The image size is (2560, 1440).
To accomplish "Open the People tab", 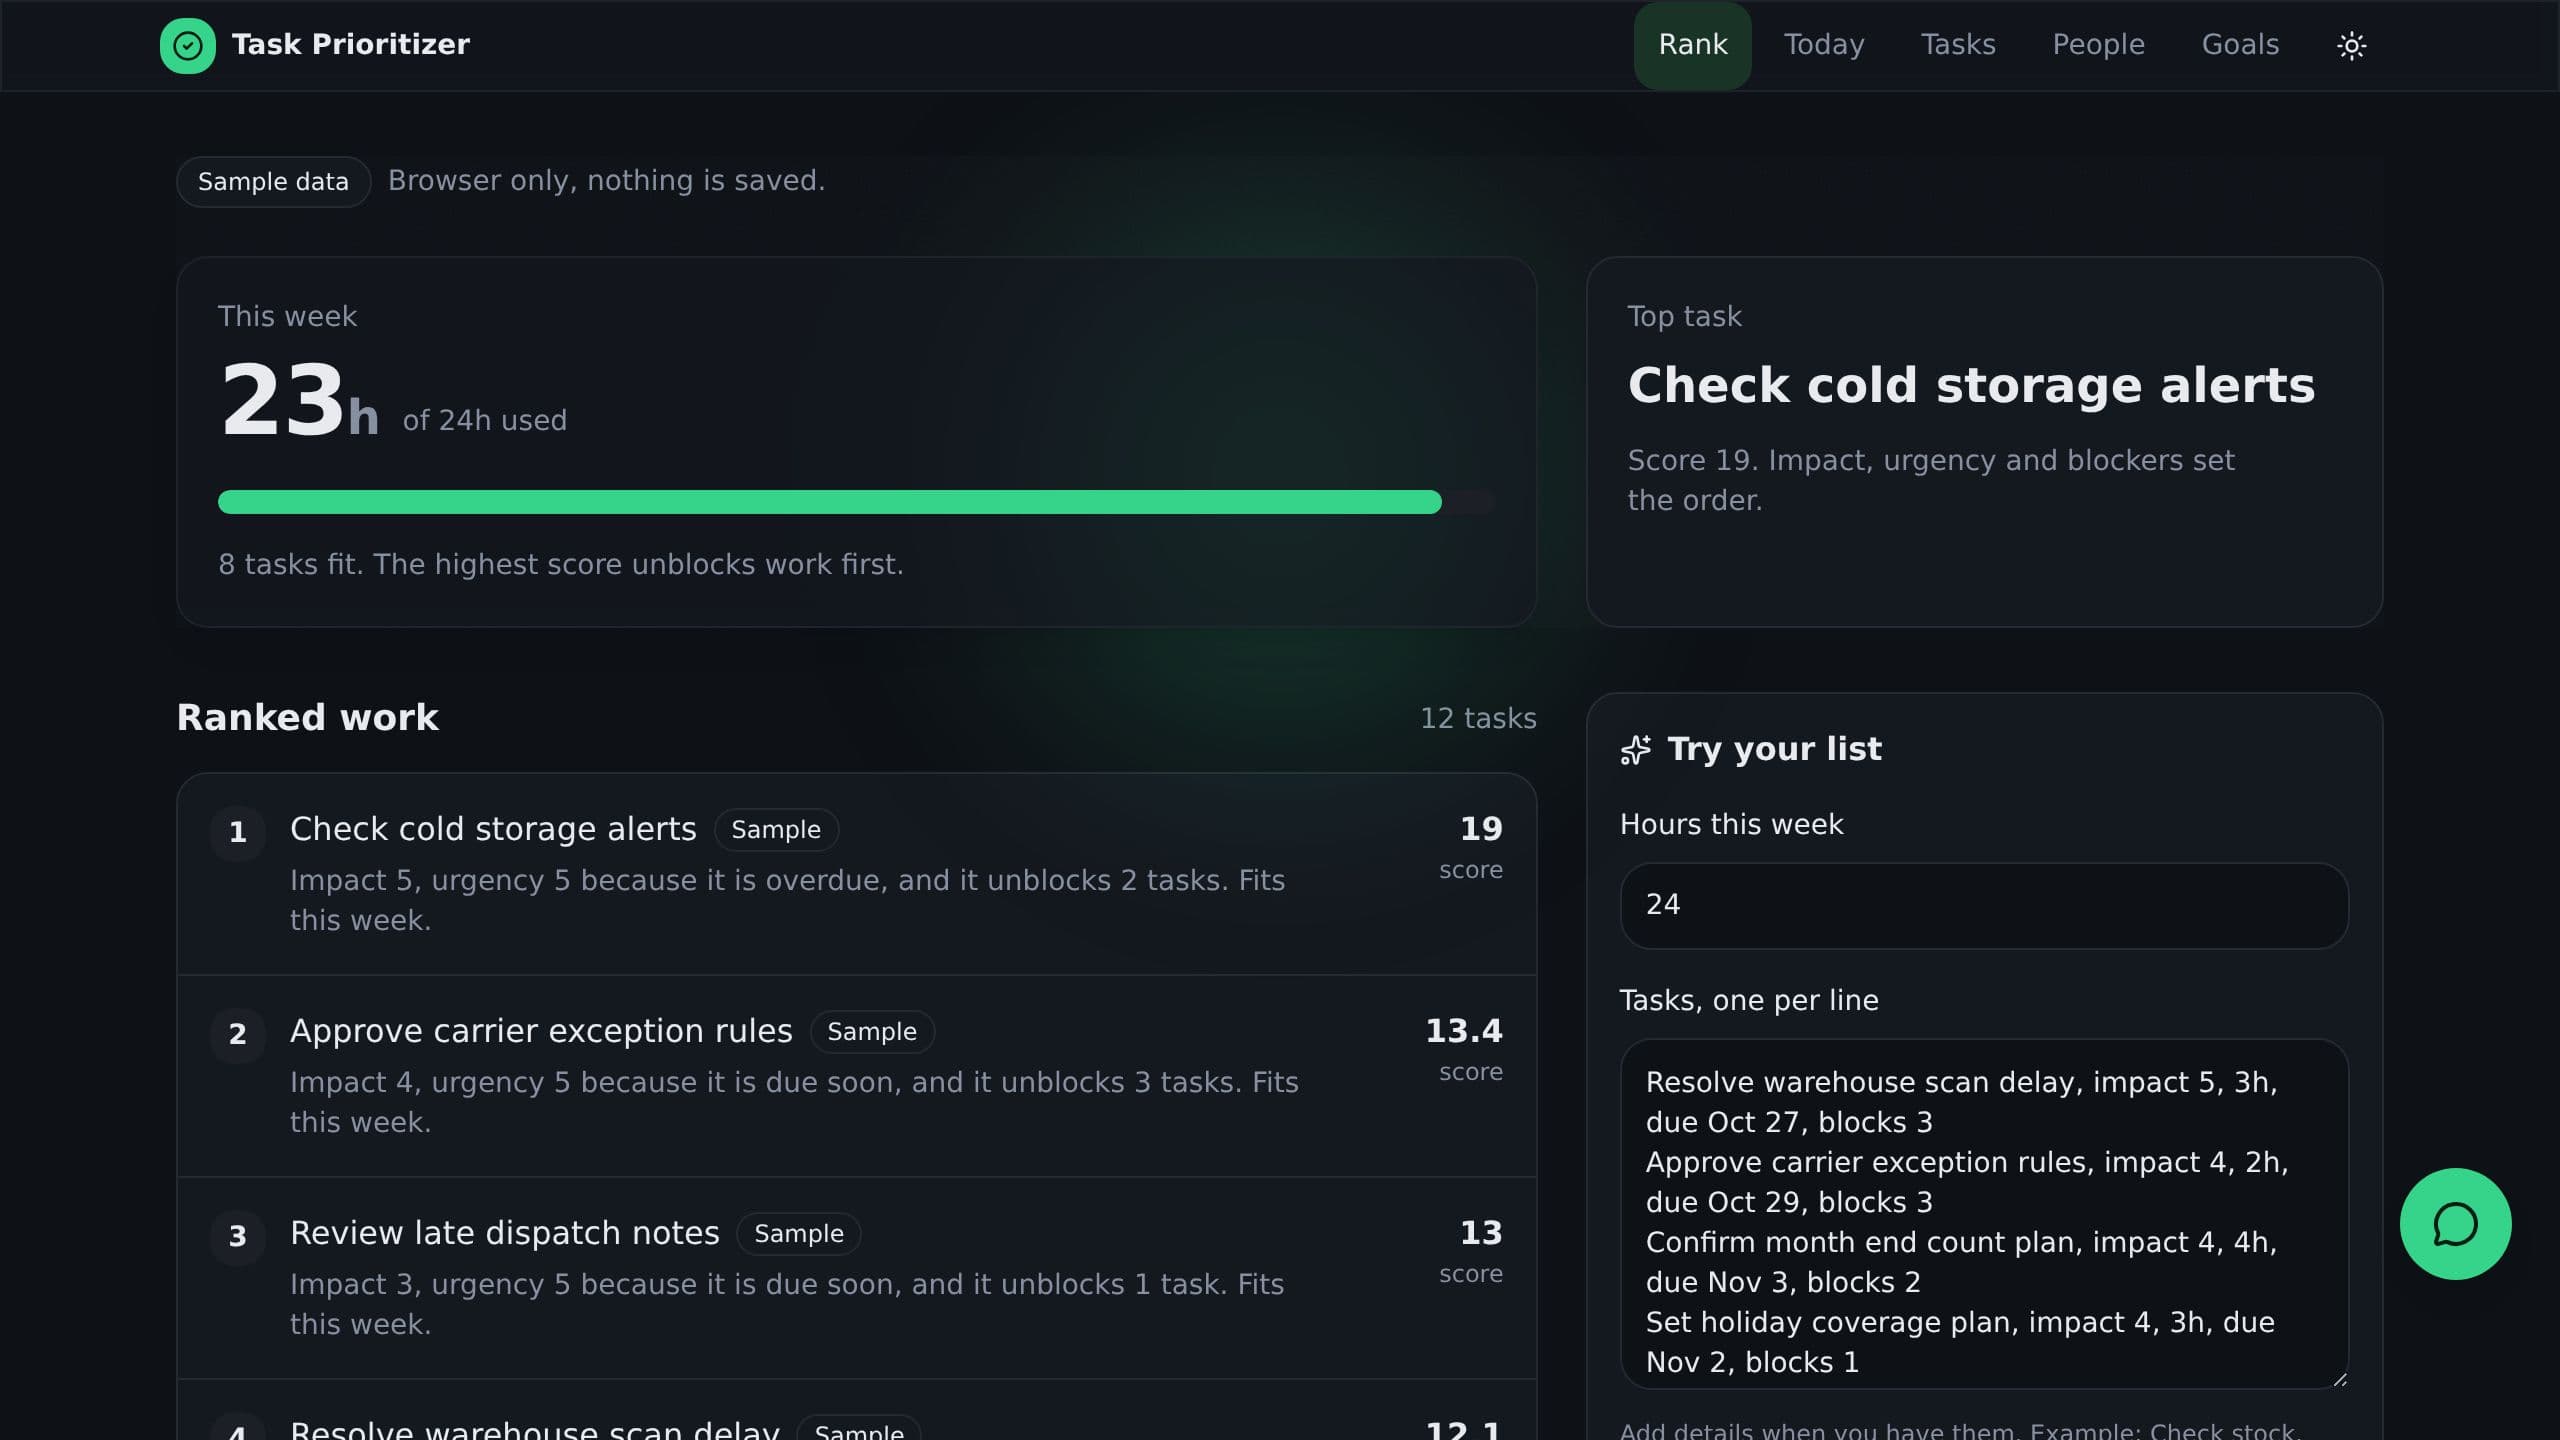I will 2098,45.
